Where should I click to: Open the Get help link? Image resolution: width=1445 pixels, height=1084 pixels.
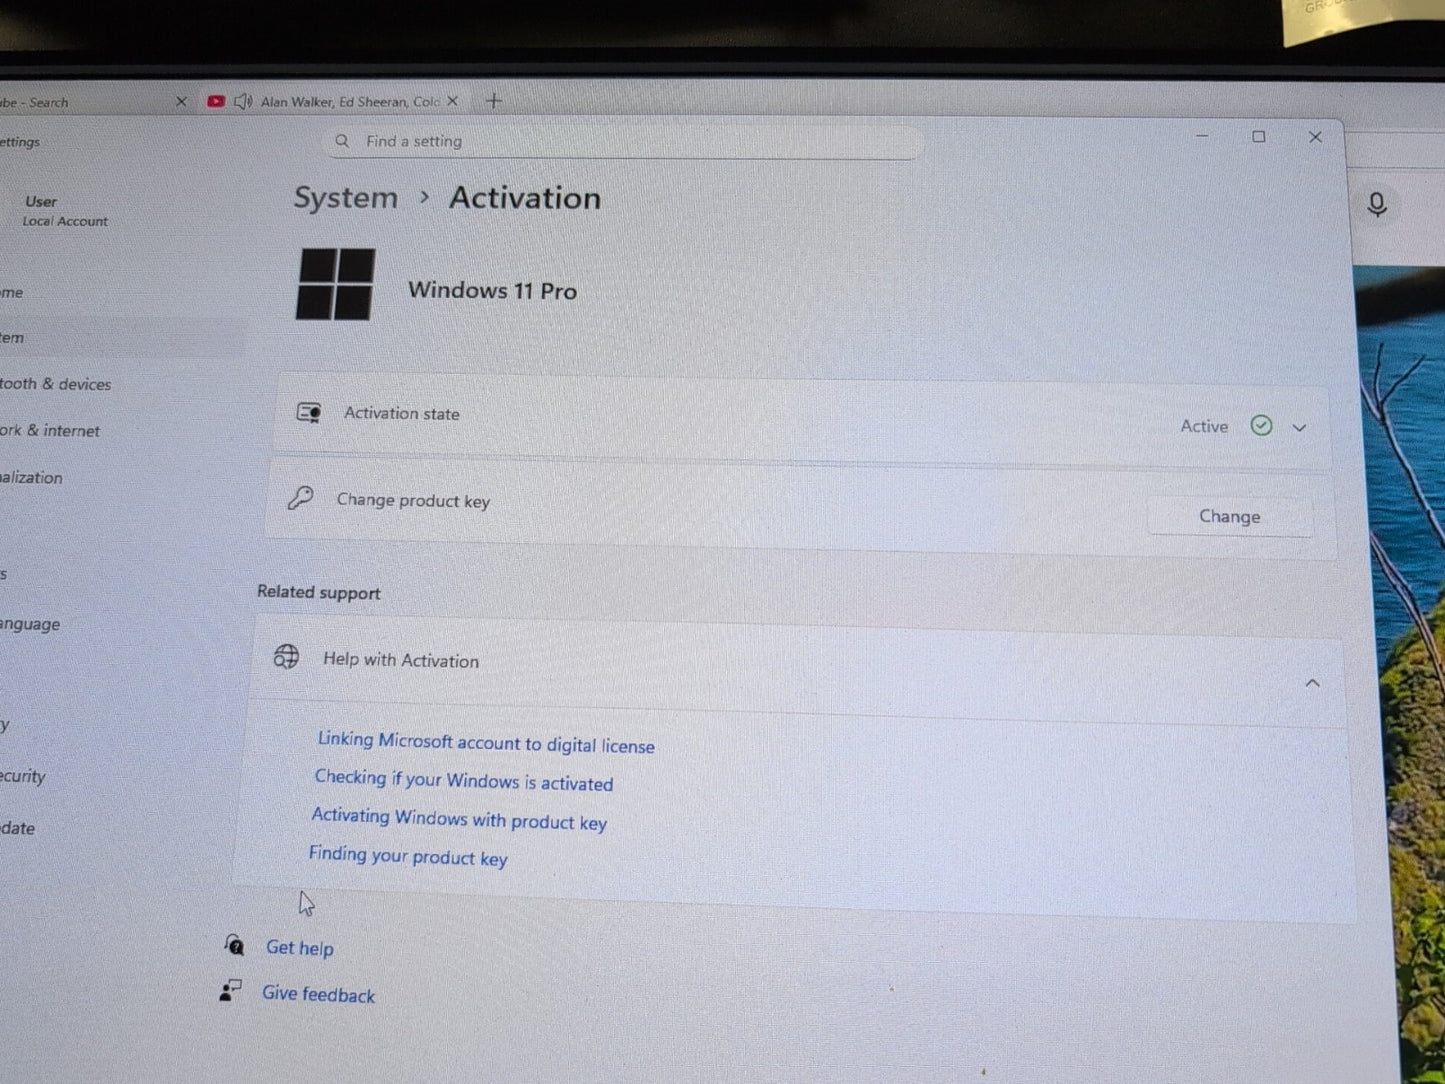[x=300, y=948]
